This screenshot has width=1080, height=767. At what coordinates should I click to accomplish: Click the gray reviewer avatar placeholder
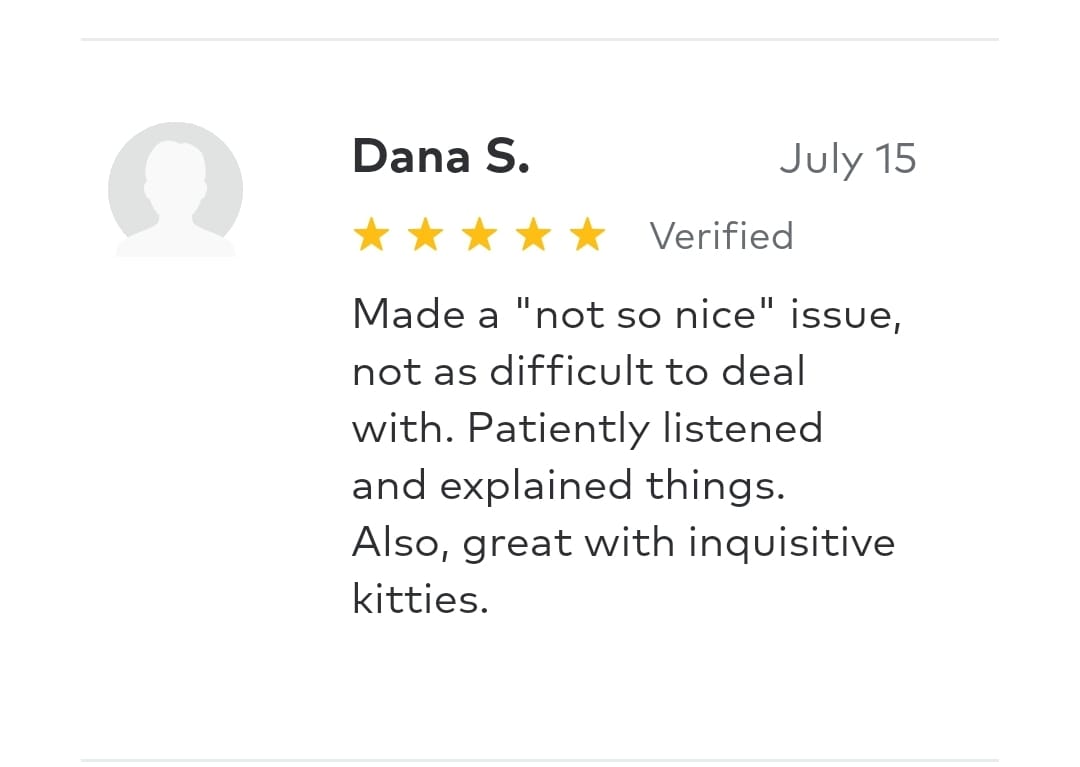175,189
